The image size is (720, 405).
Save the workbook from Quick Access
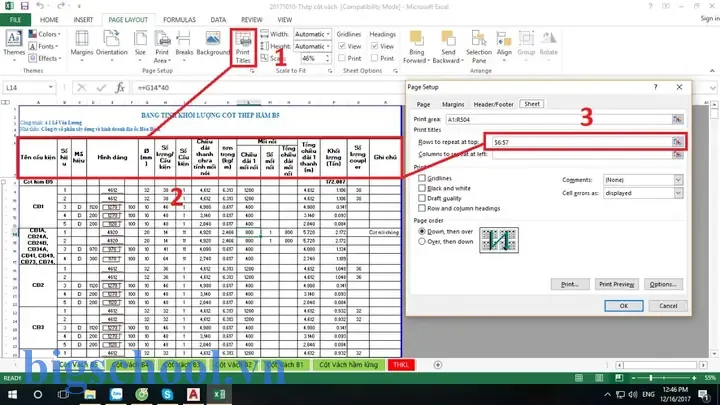click(x=24, y=6)
